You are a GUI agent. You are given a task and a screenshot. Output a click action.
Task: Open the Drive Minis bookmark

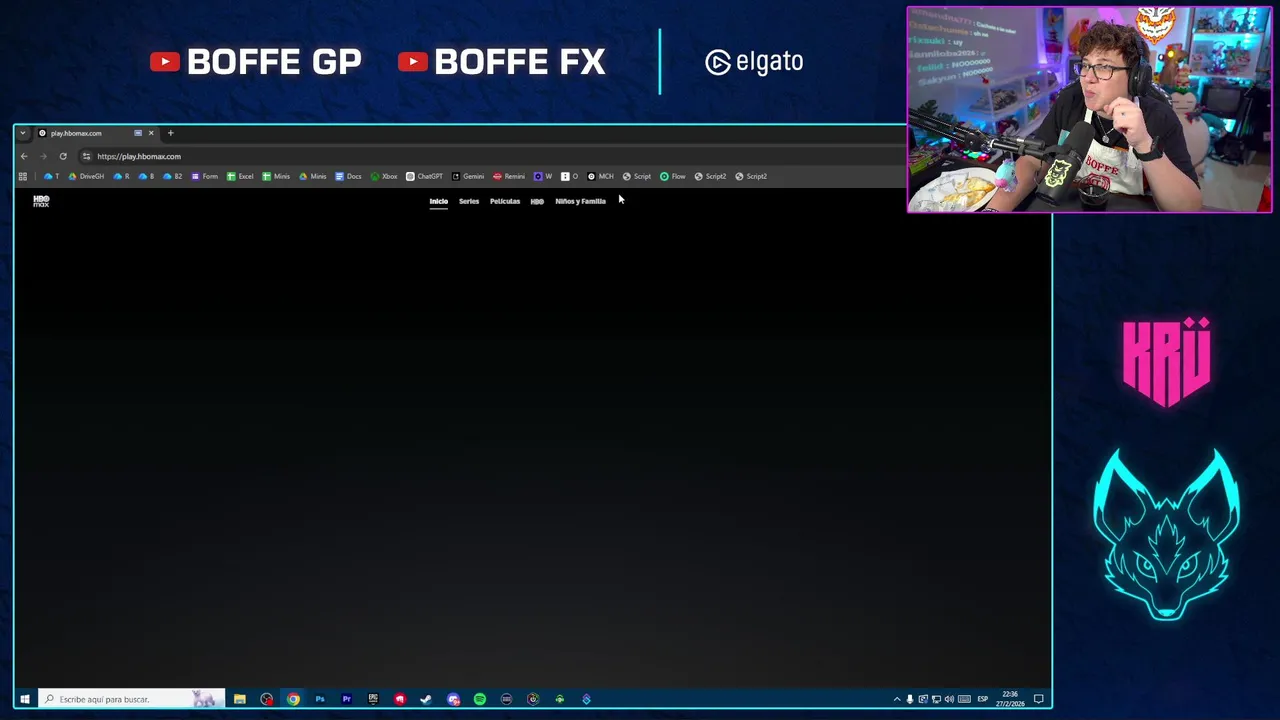click(312, 176)
